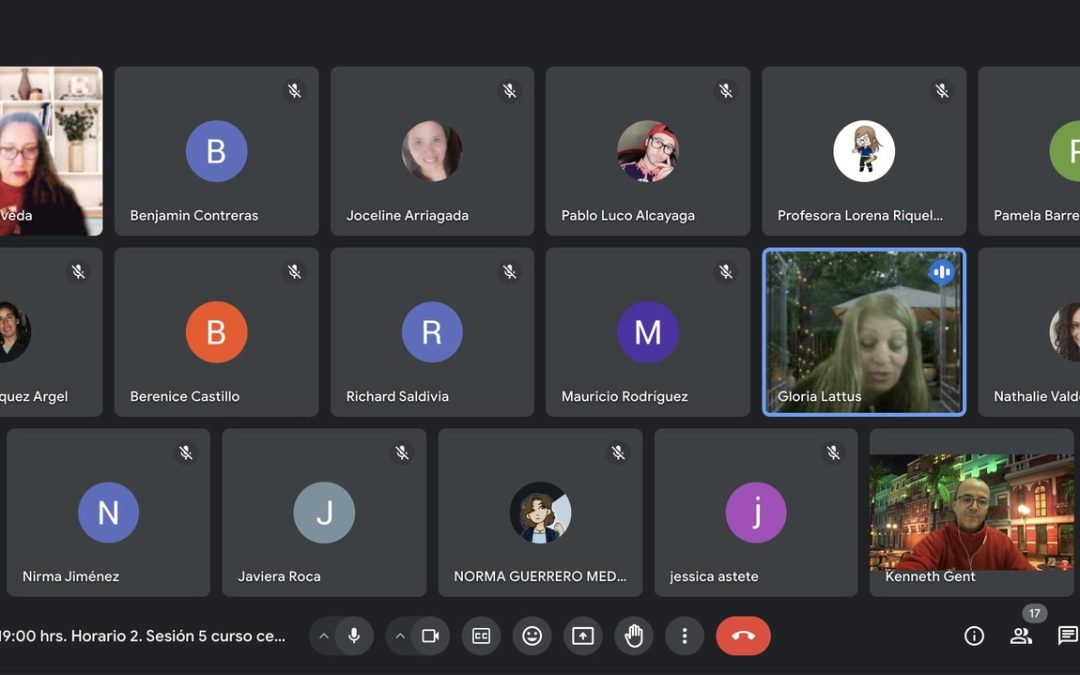Expand audio settings chevron beside microphone
The height and width of the screenshot is (675, 1080).
[323, 636]
